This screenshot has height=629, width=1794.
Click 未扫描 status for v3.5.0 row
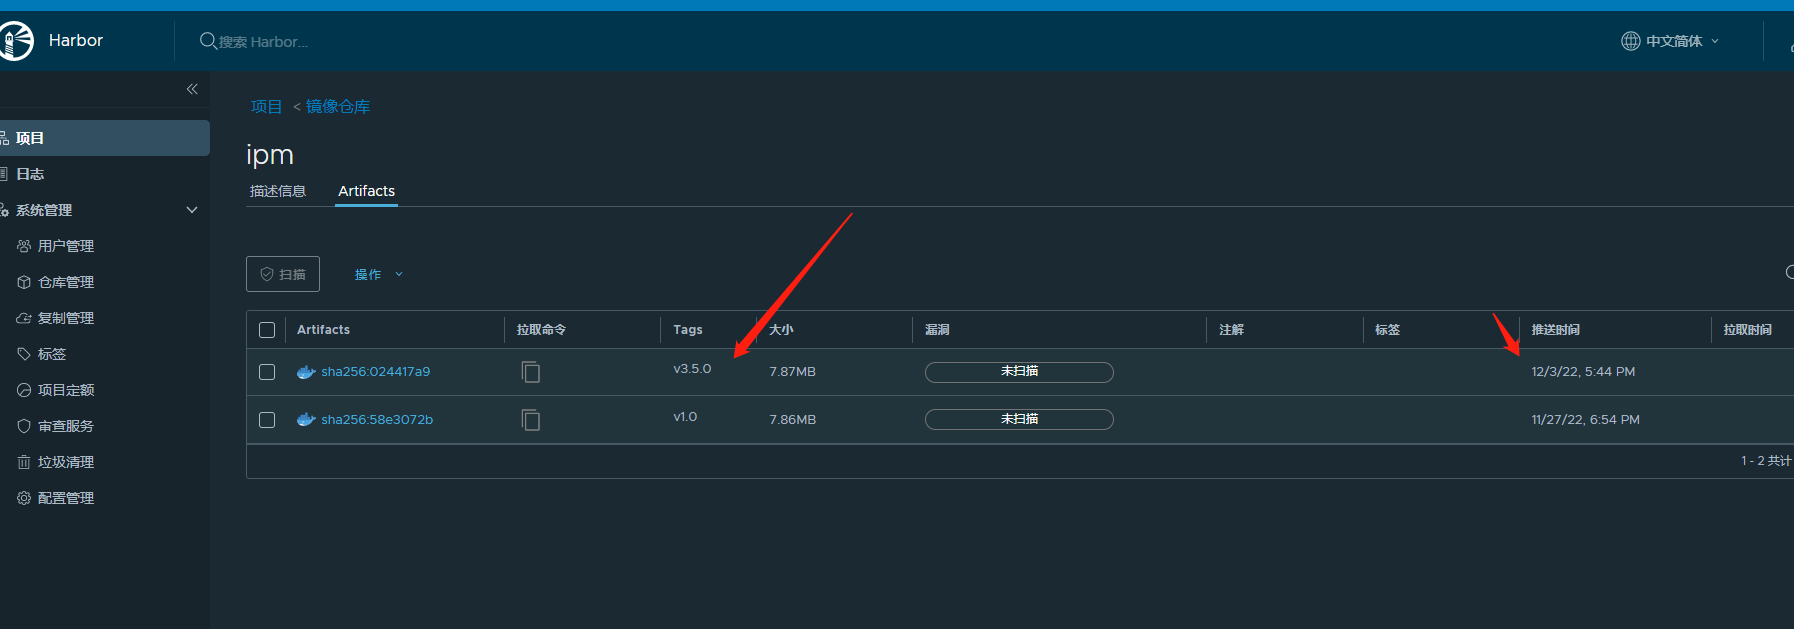tap(1019, 372)
